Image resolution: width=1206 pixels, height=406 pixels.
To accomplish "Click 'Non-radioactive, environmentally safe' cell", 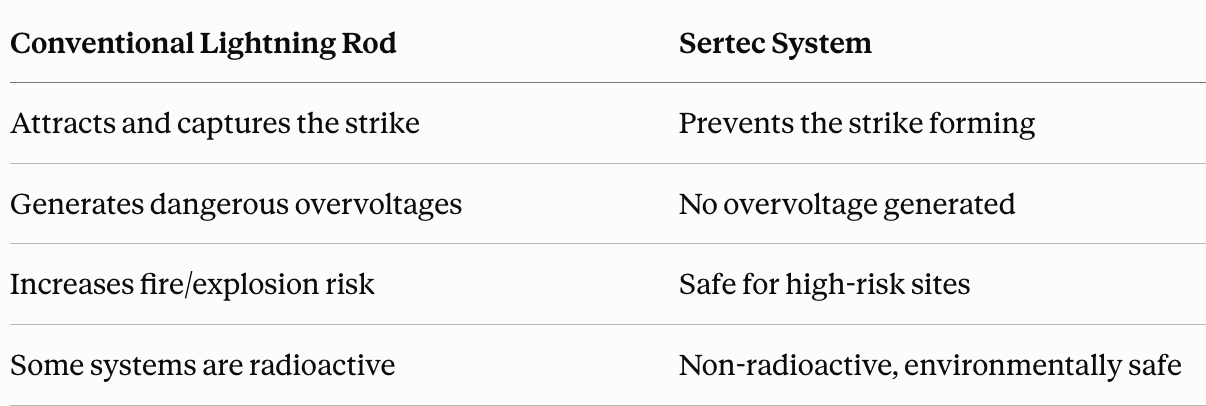I will pyautogui.click(x=930, y=365).
